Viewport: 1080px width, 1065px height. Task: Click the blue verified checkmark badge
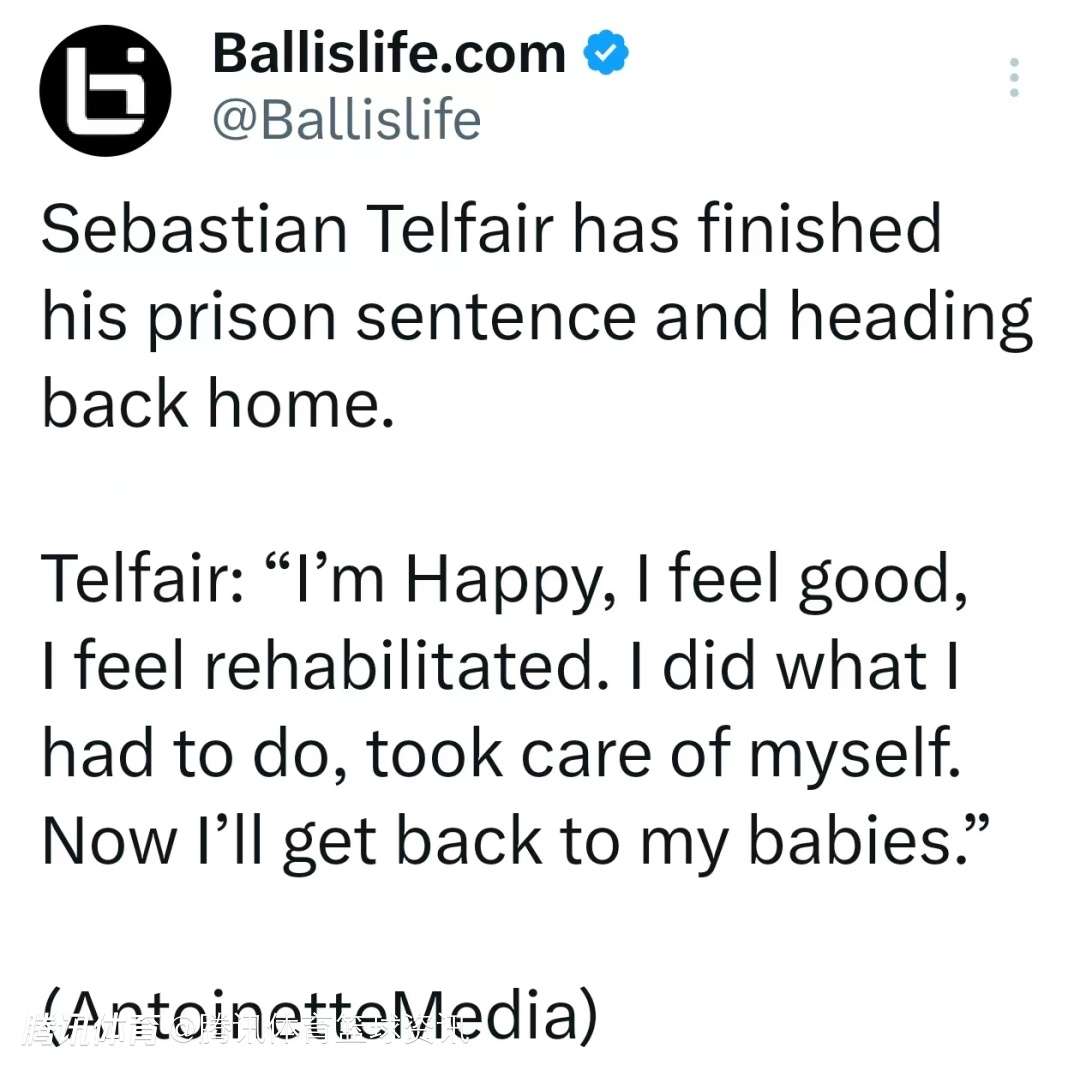pos(605,54)
